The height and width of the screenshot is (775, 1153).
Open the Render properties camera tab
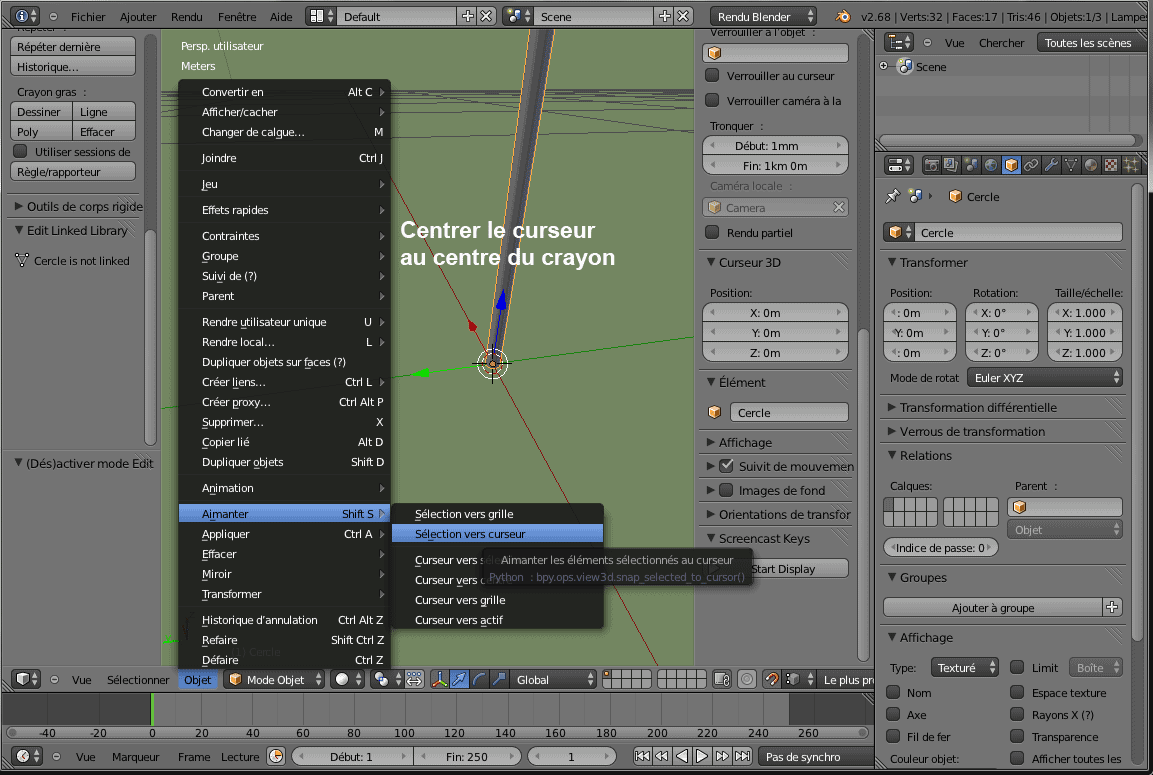click(x=931, y=165)
